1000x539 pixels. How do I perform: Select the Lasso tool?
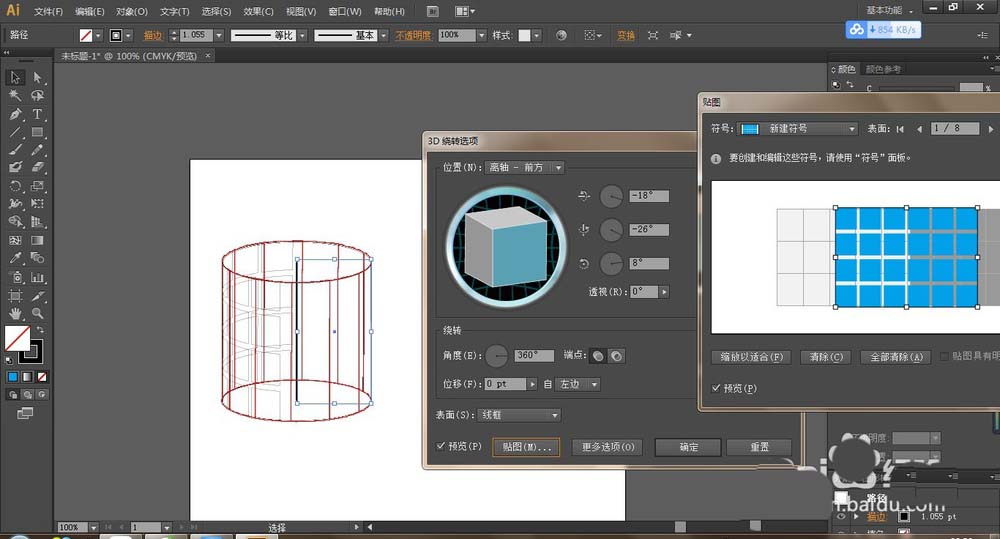tap(38, 96)
